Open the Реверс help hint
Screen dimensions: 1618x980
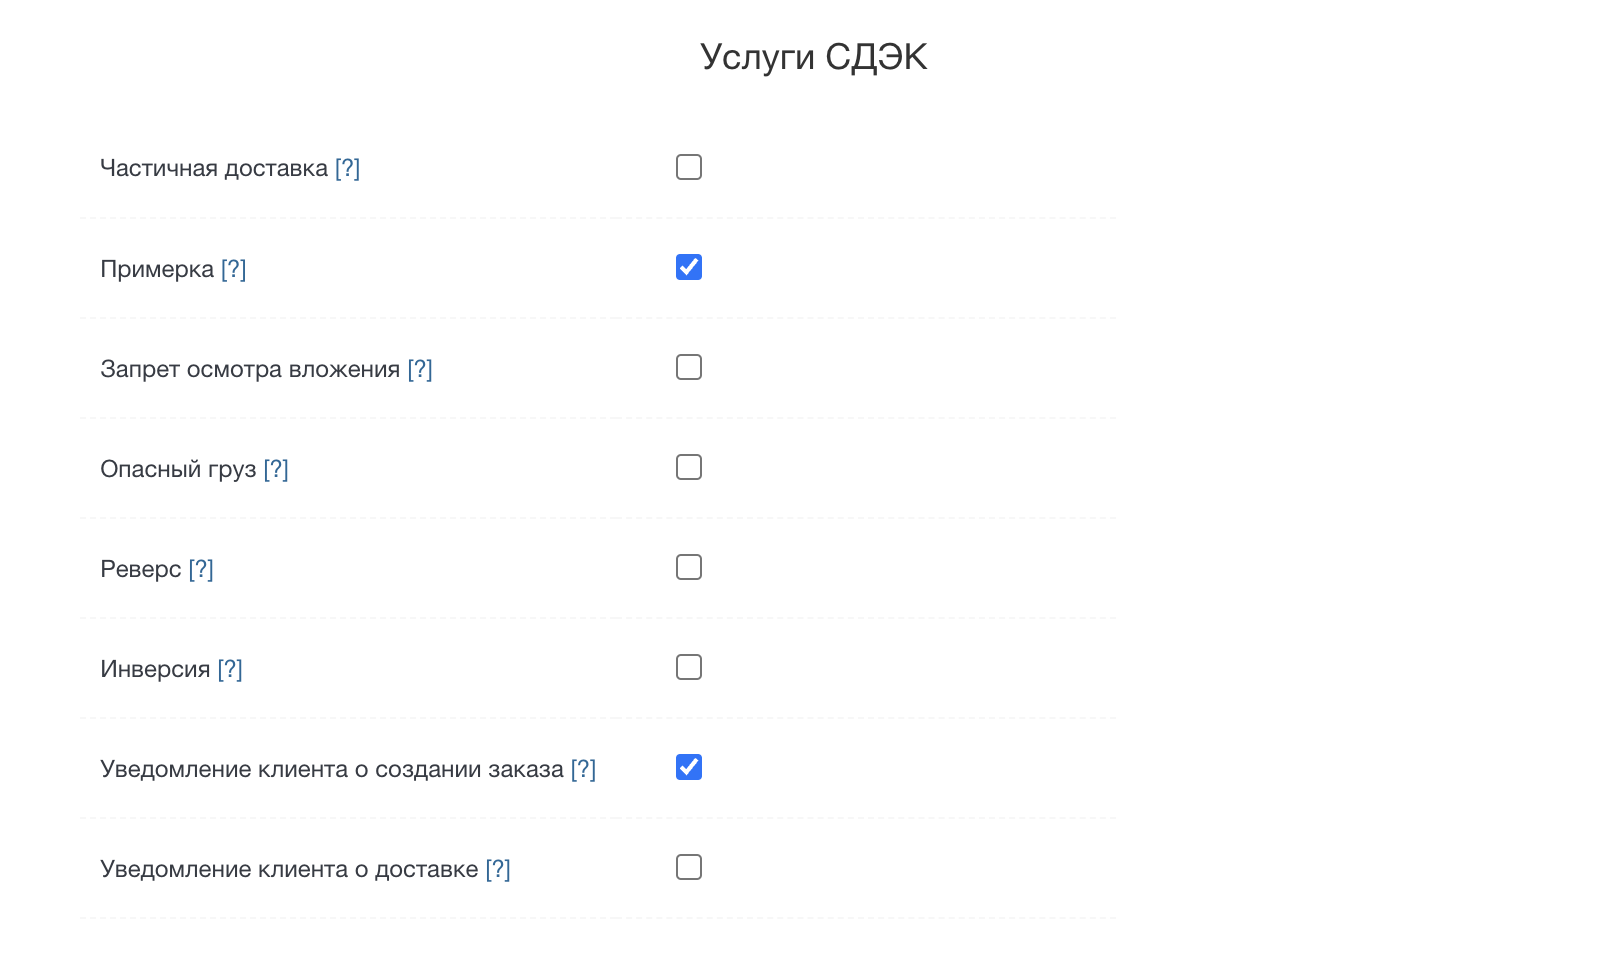[202, 568]
